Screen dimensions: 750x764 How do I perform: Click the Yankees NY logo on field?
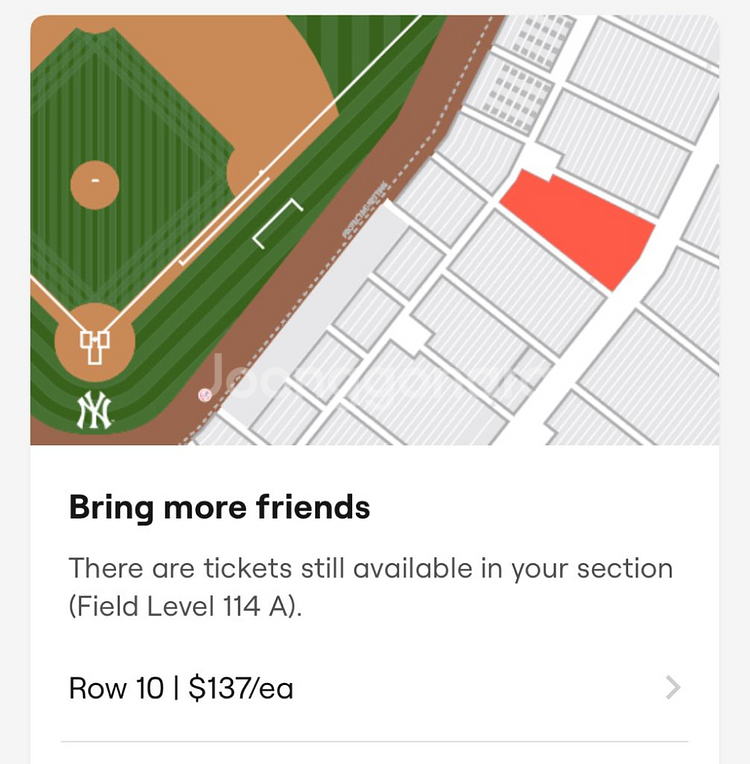pos(95,411)
